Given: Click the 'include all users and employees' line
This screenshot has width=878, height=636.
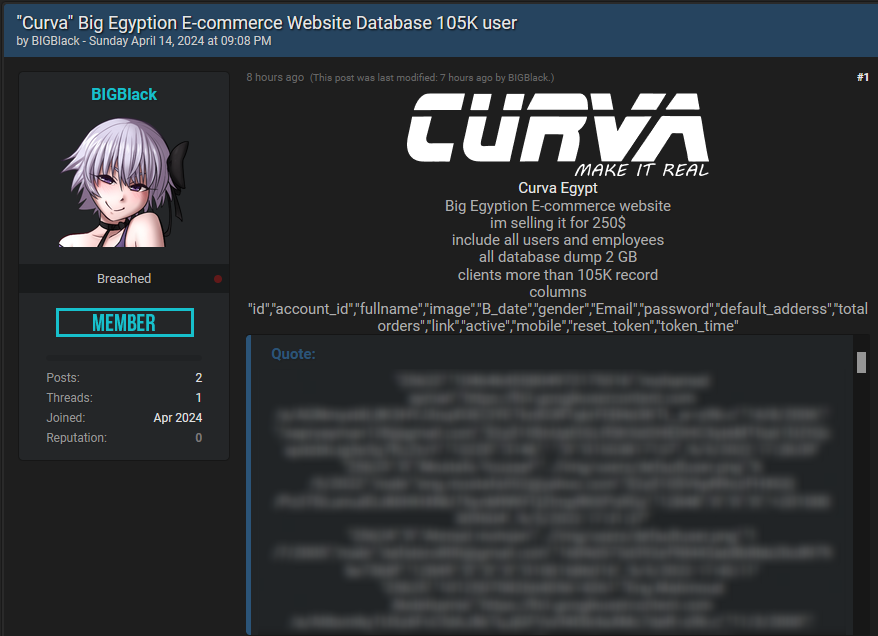Looking at the screenshot, I should click(x=558, y=240).
